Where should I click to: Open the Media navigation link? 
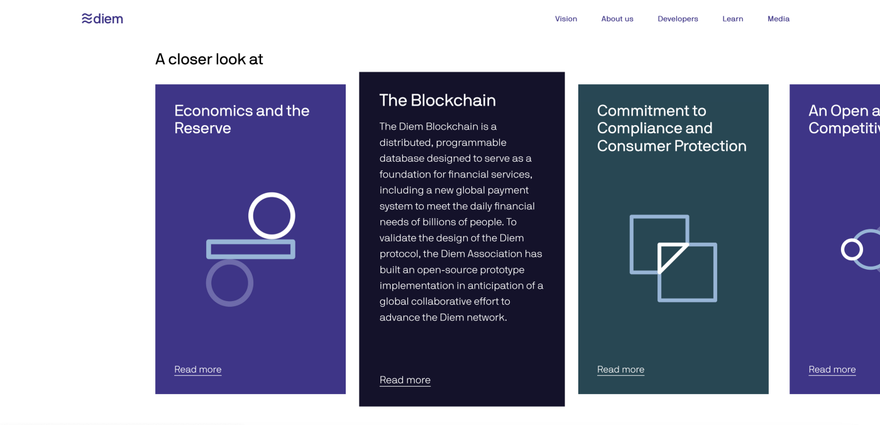pos(778,19)
